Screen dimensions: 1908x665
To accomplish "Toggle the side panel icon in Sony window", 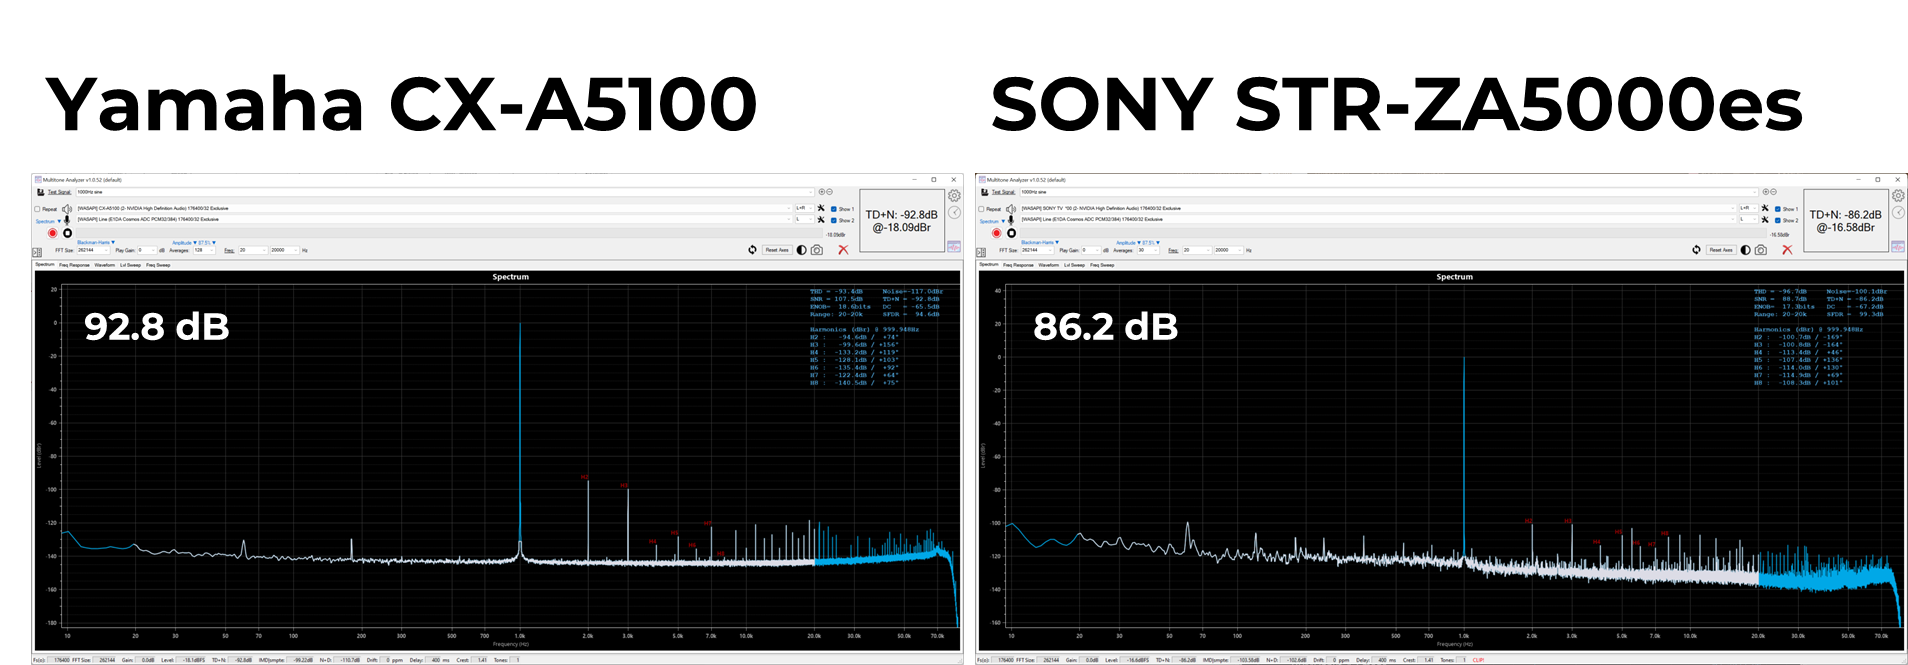I will pos(981,252).
